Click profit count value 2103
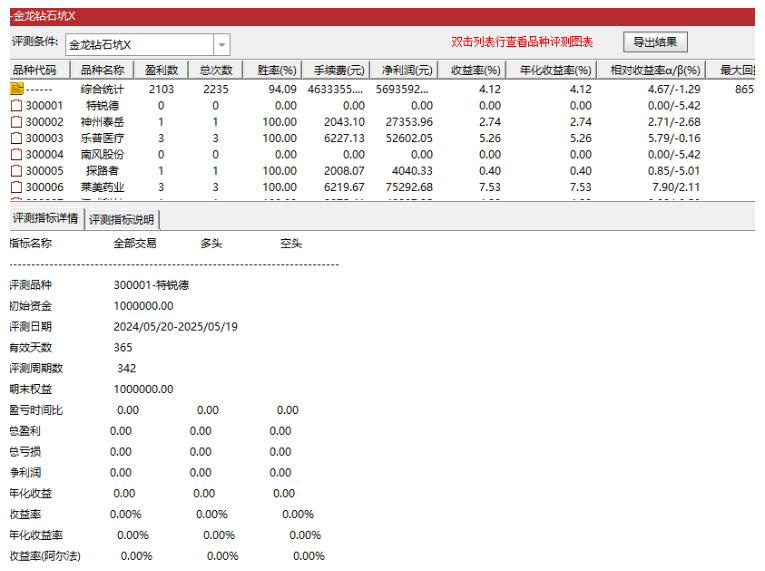Image resolution: width=765 pixels, height=571 pixels. pos(161,89)
